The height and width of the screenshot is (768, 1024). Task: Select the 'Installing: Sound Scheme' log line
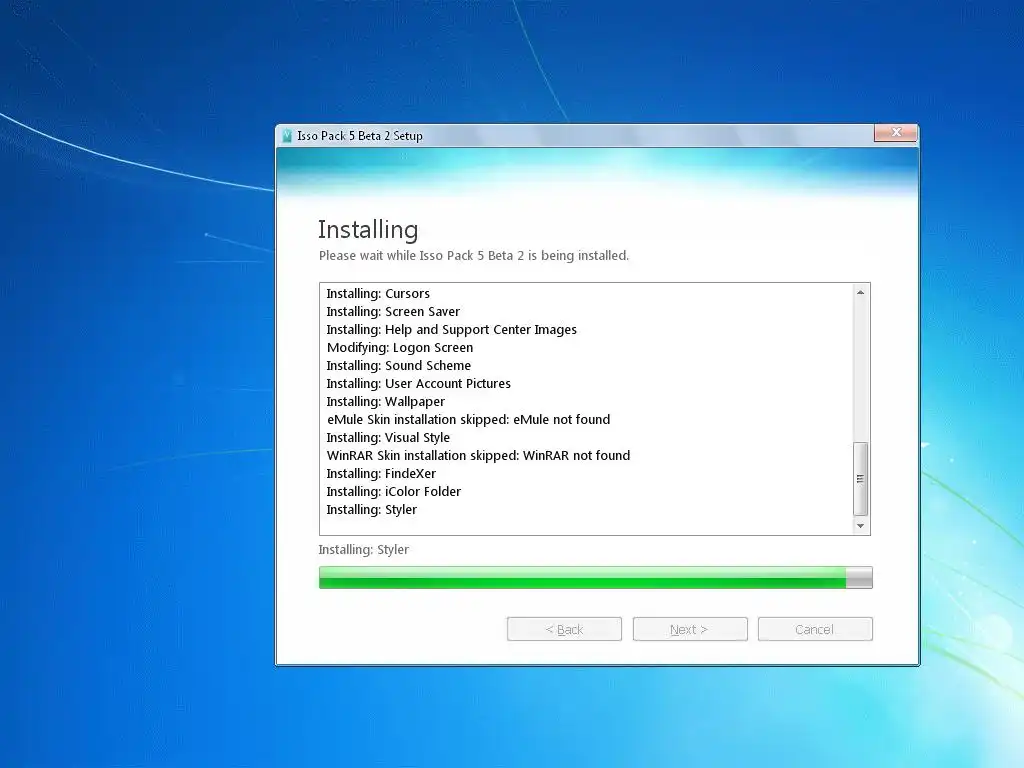tap(398, 365)
